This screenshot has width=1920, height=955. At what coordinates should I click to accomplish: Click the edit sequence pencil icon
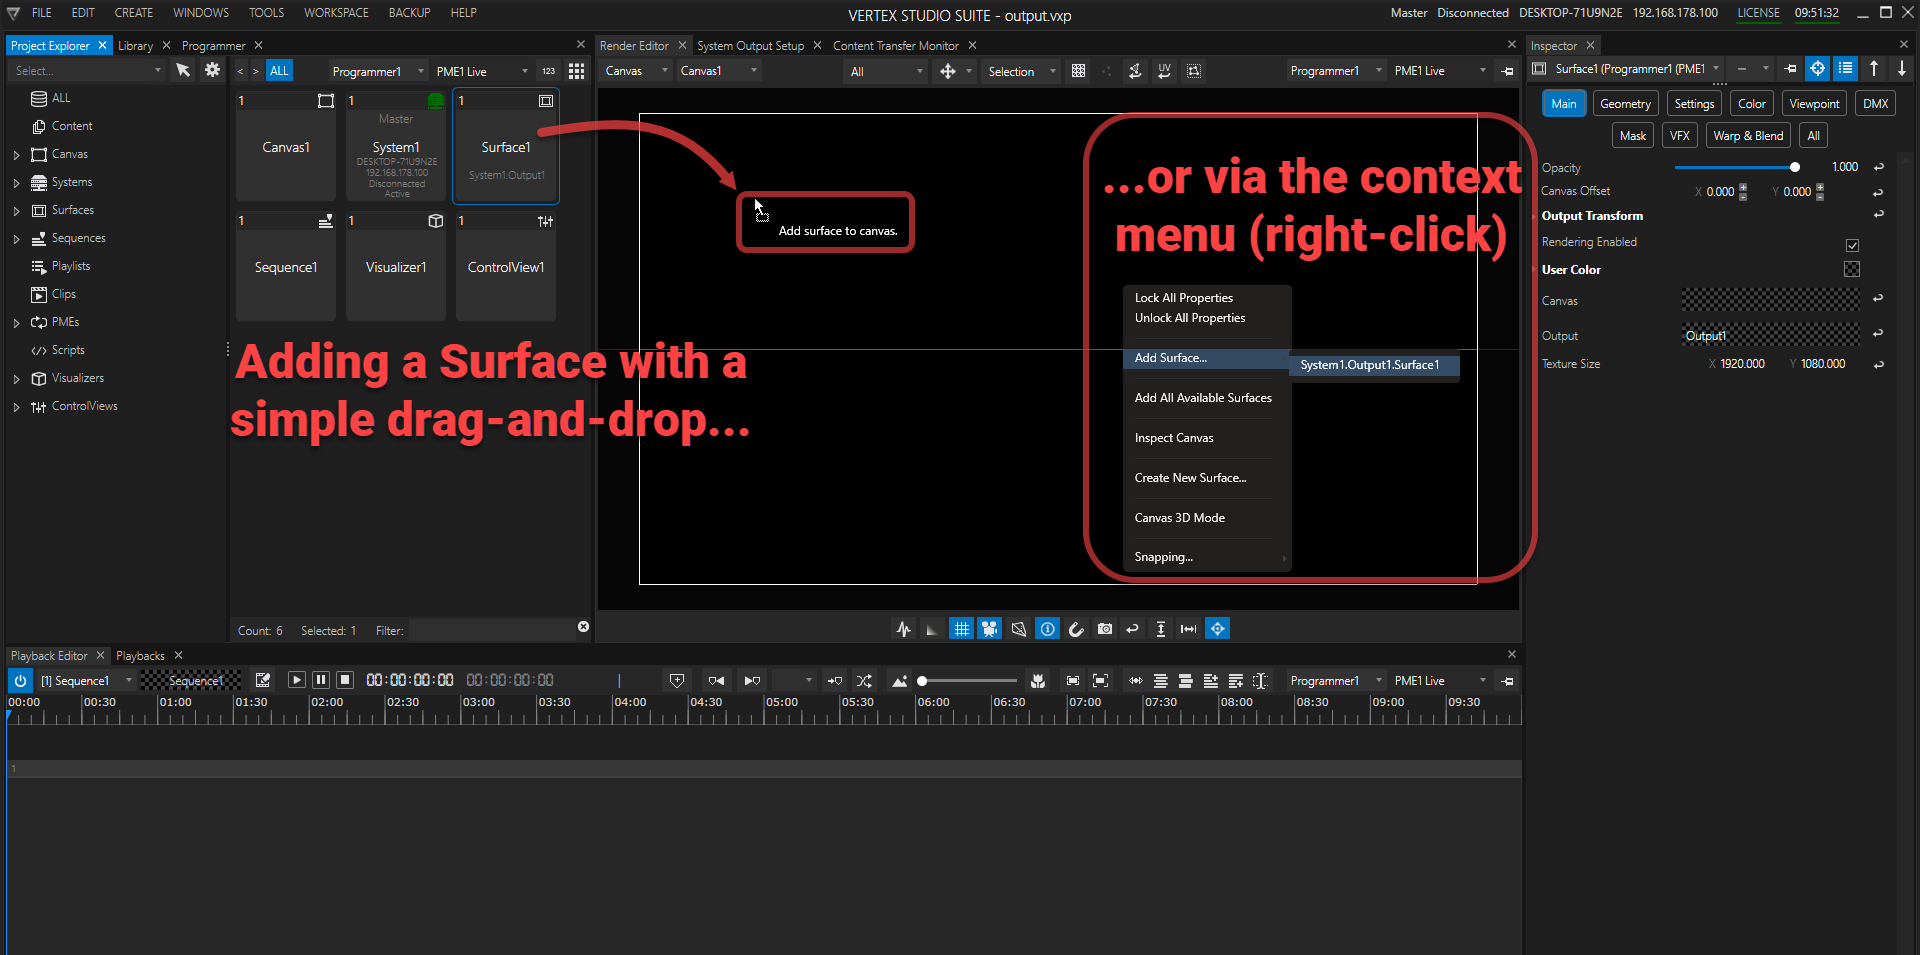point(263,680)
